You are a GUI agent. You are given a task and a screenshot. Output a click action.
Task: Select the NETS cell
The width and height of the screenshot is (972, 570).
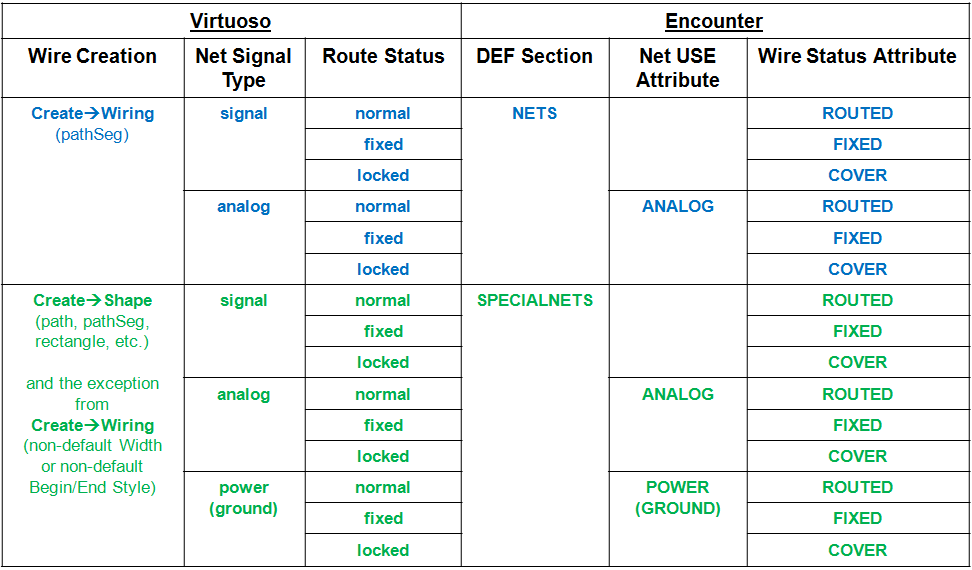(535, 114)
